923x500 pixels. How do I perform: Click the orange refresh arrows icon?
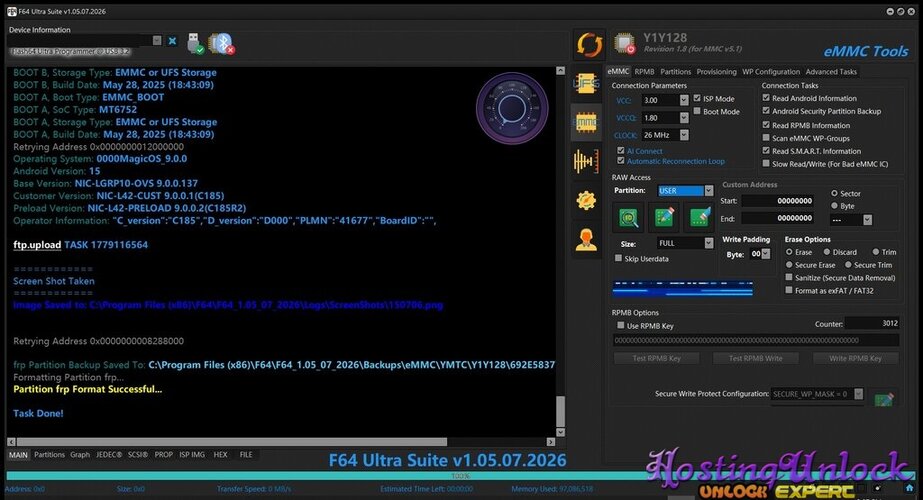589,45
